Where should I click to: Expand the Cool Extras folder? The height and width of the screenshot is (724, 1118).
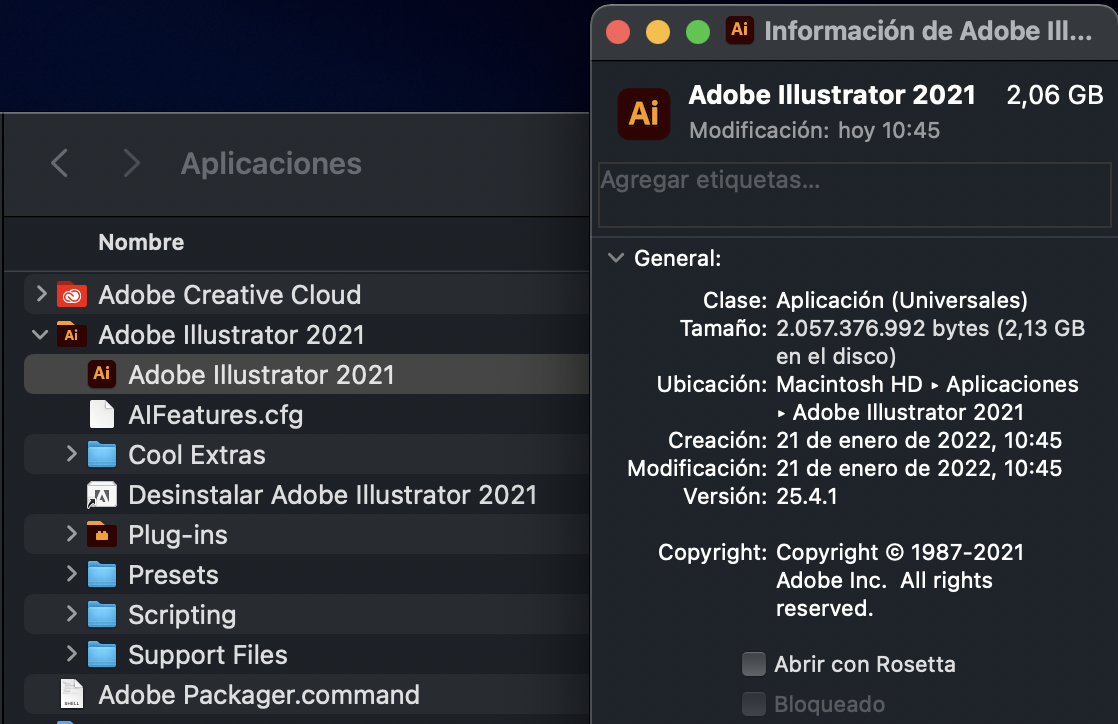pyautogui.click(x=70, y=454)
